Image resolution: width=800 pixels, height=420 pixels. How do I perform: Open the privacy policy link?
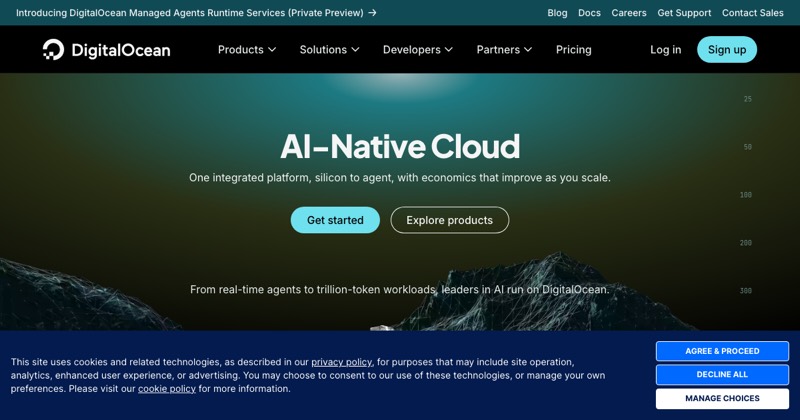tap(341, 362)
